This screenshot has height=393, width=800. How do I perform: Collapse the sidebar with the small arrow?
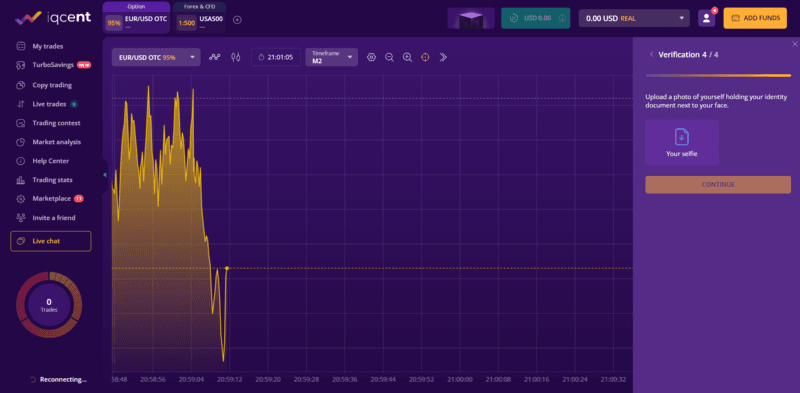click(x=105, y=175)
